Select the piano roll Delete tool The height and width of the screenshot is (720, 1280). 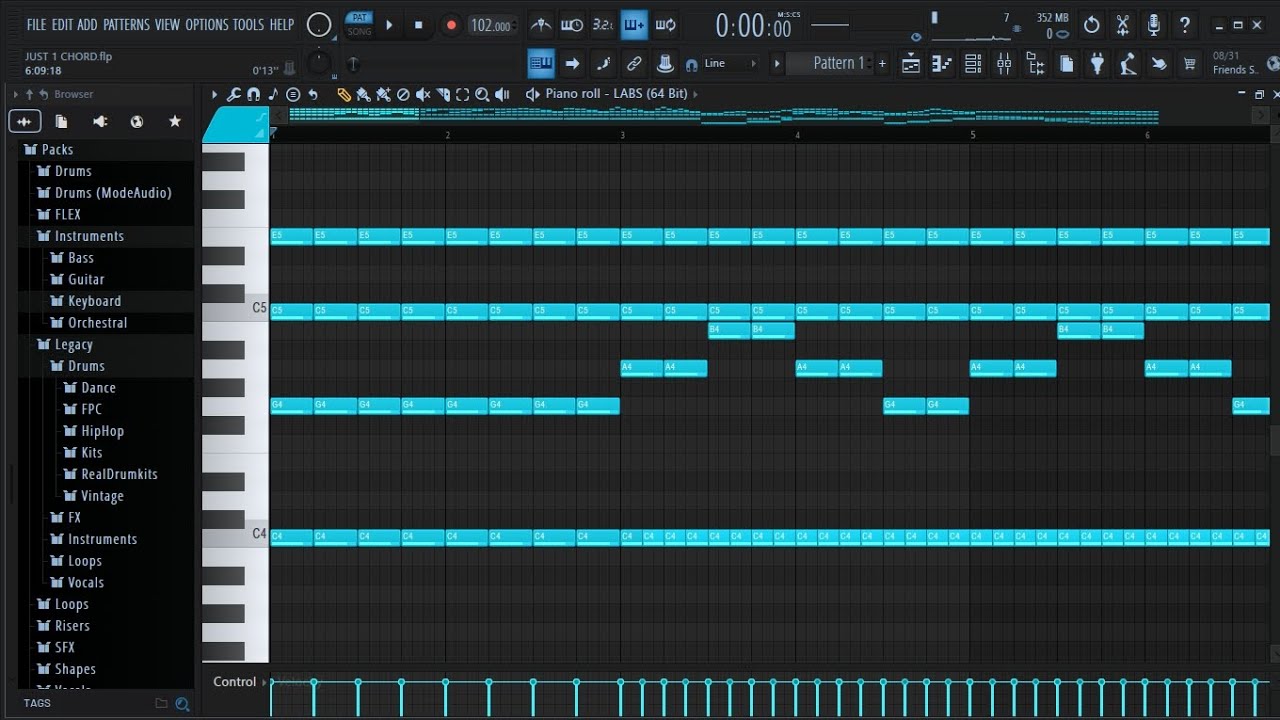tap(403, 94)
